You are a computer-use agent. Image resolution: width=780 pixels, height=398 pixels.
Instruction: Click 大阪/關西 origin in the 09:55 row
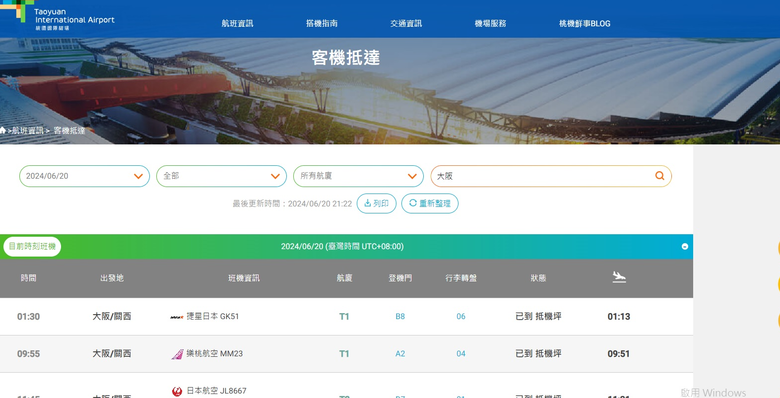pos(112,354)
